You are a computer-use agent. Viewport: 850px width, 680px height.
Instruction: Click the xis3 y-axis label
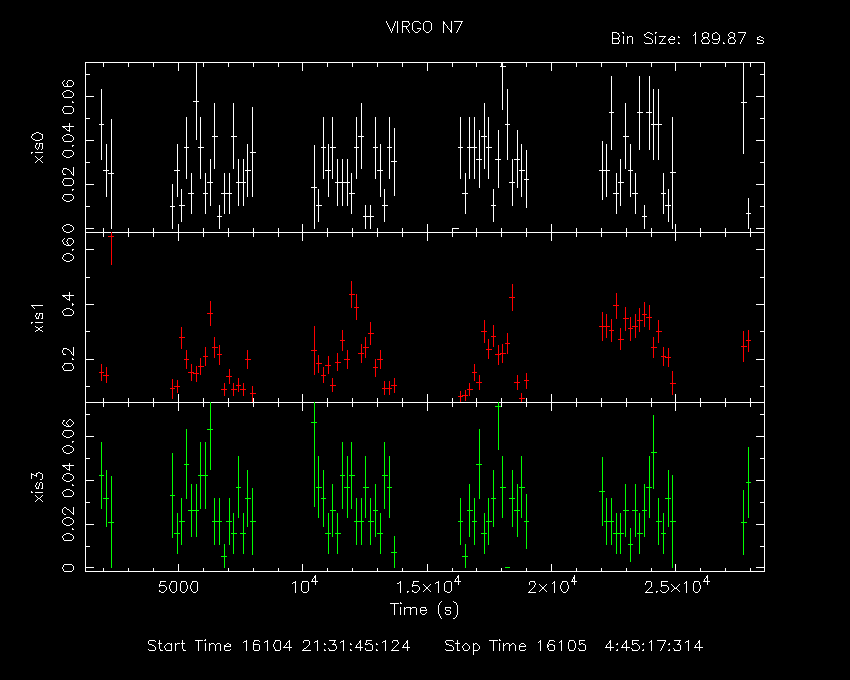click(39, 487)
